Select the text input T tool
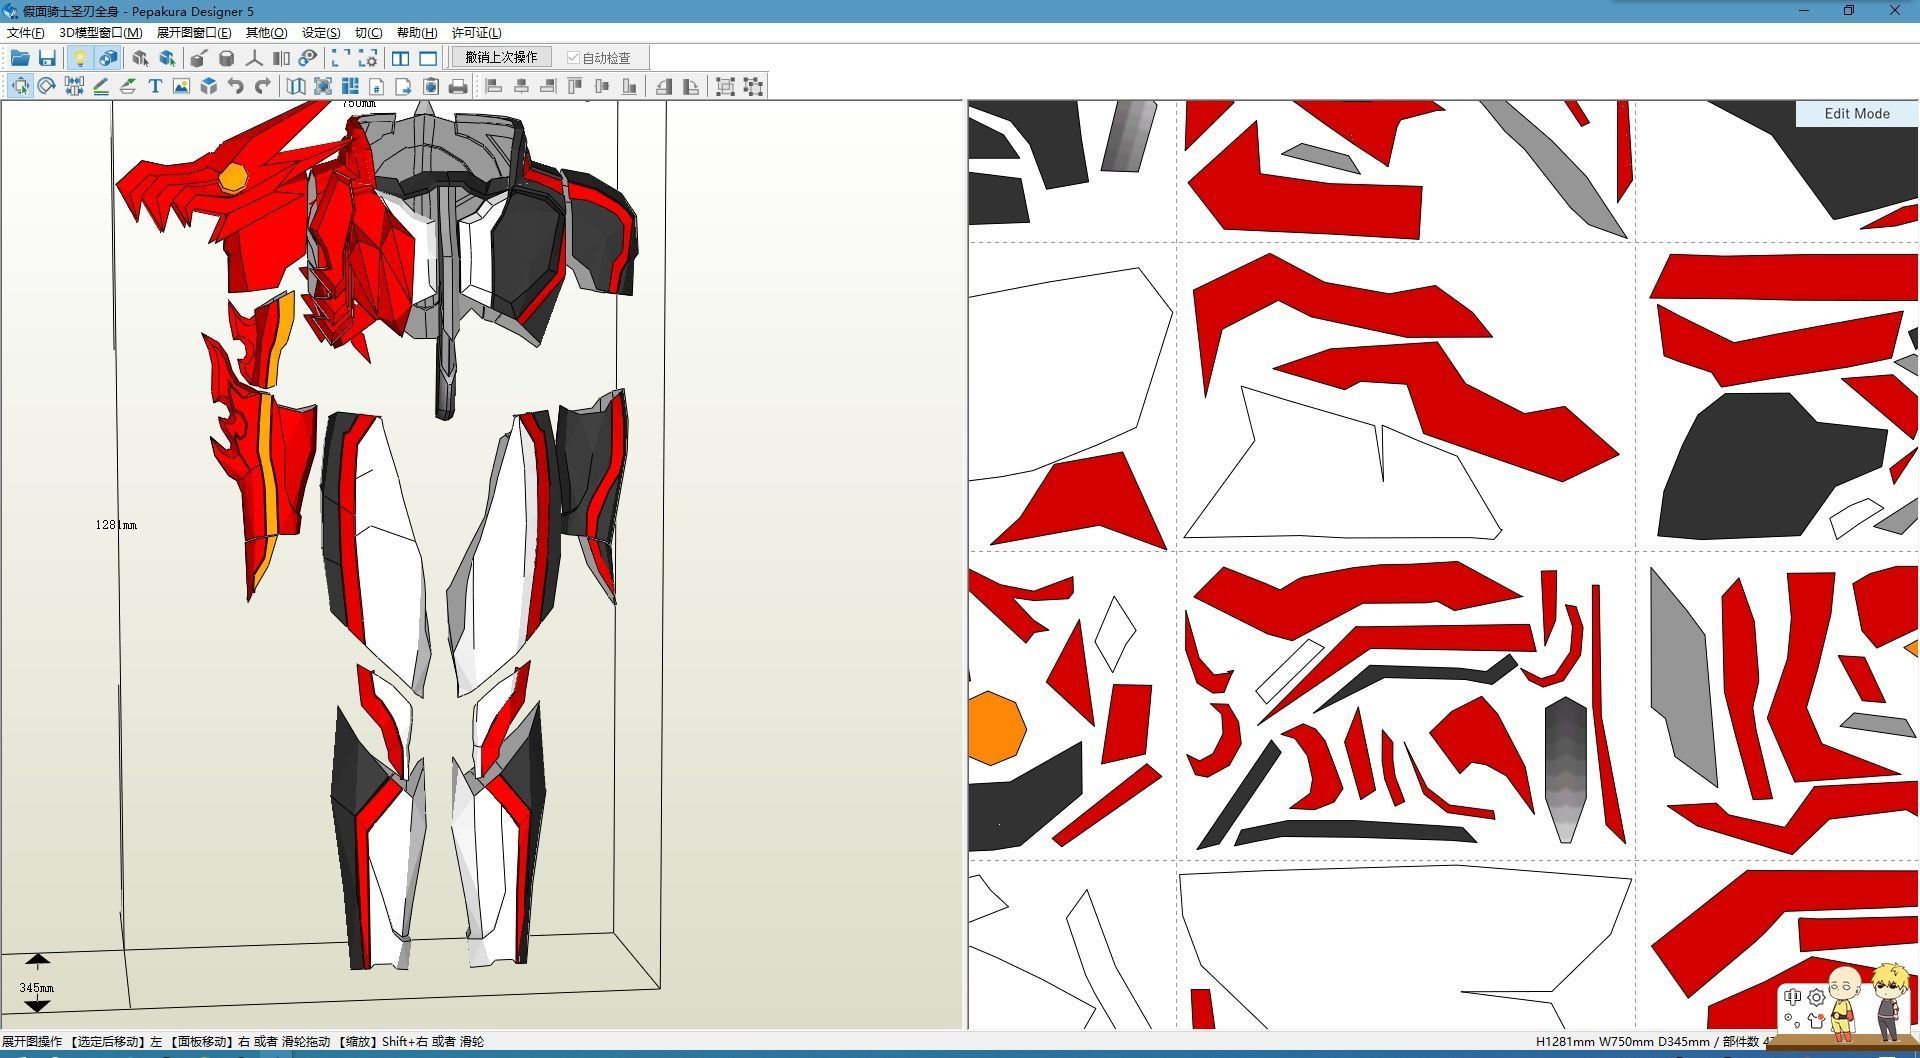Image resolution: width=1920 pixels, height=1058 pixels. (x=155, y=87)
